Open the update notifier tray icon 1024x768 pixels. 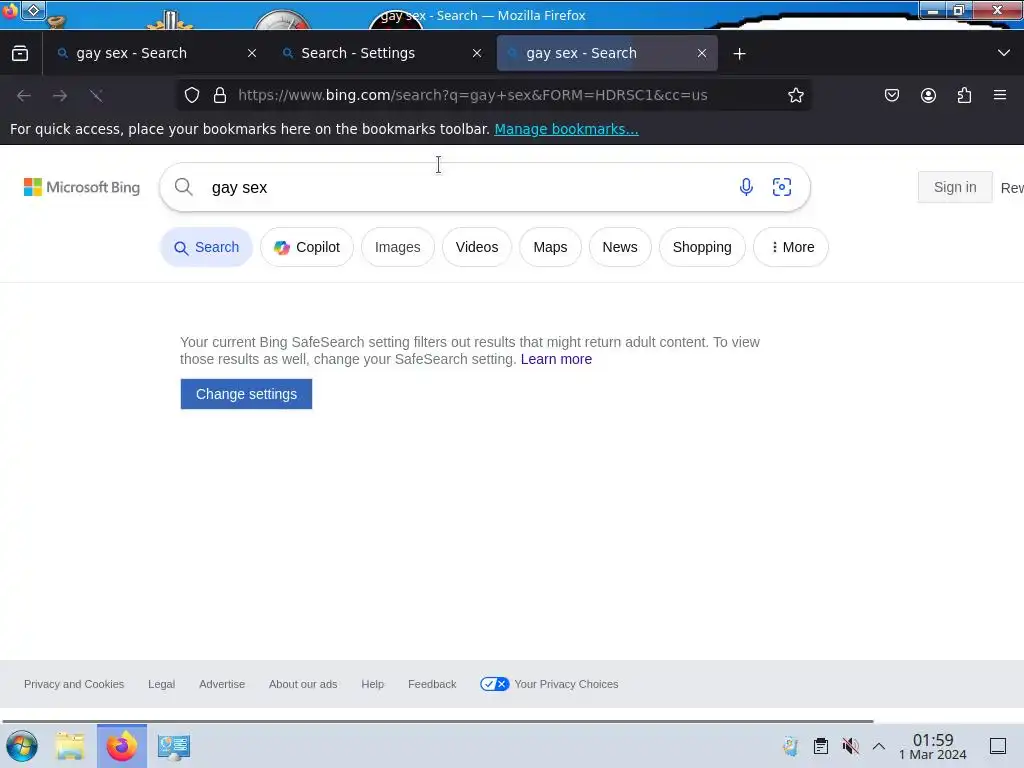(x=791, y=746)
